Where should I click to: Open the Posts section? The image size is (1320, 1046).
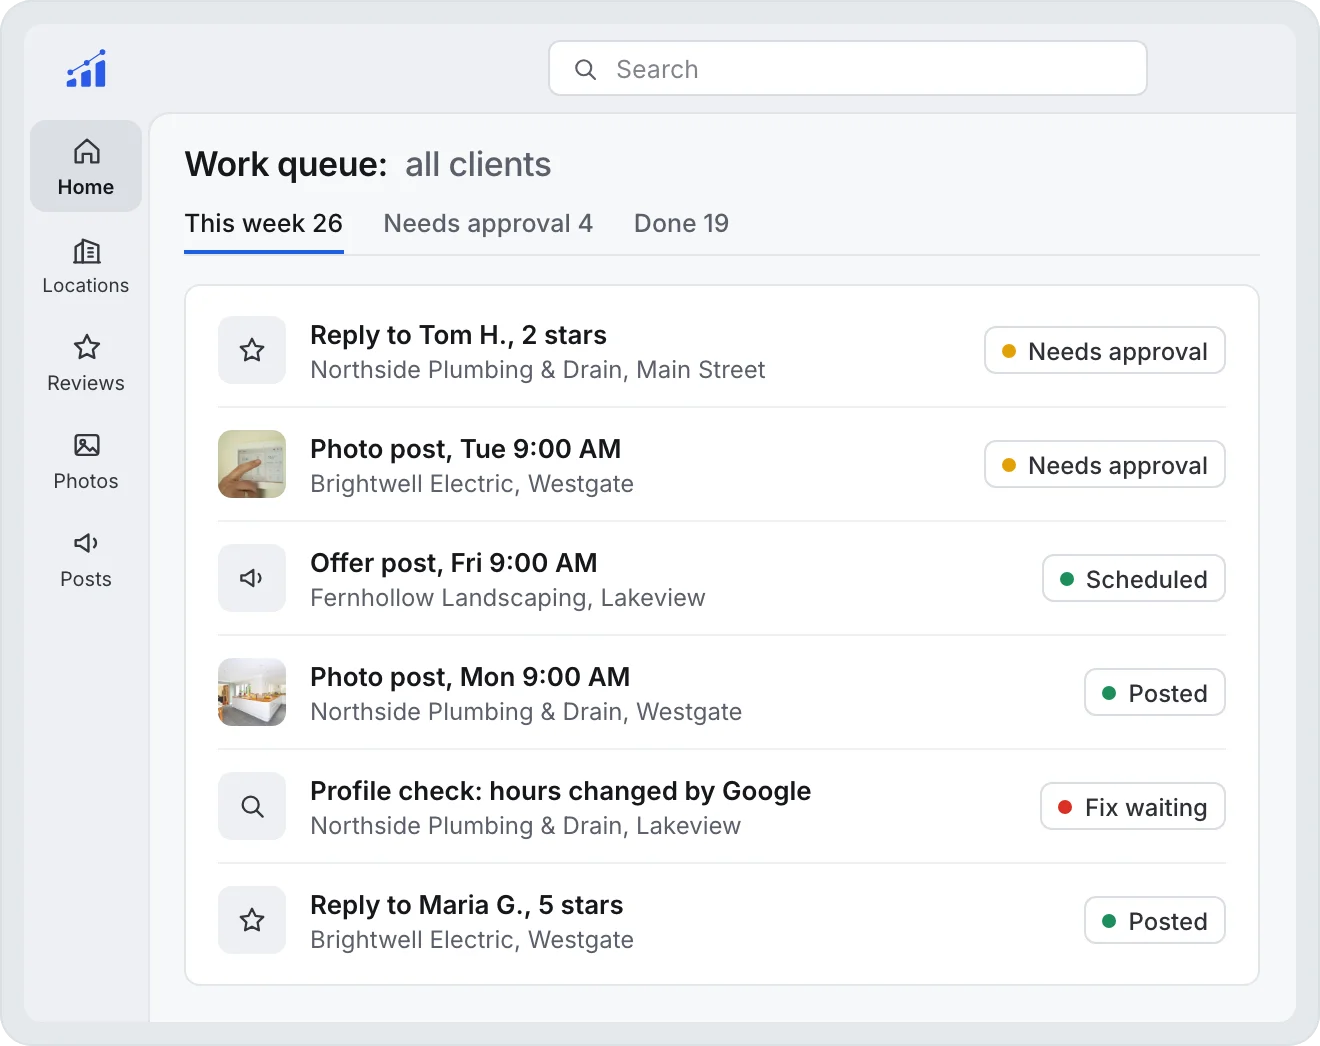tap(86, 560)
